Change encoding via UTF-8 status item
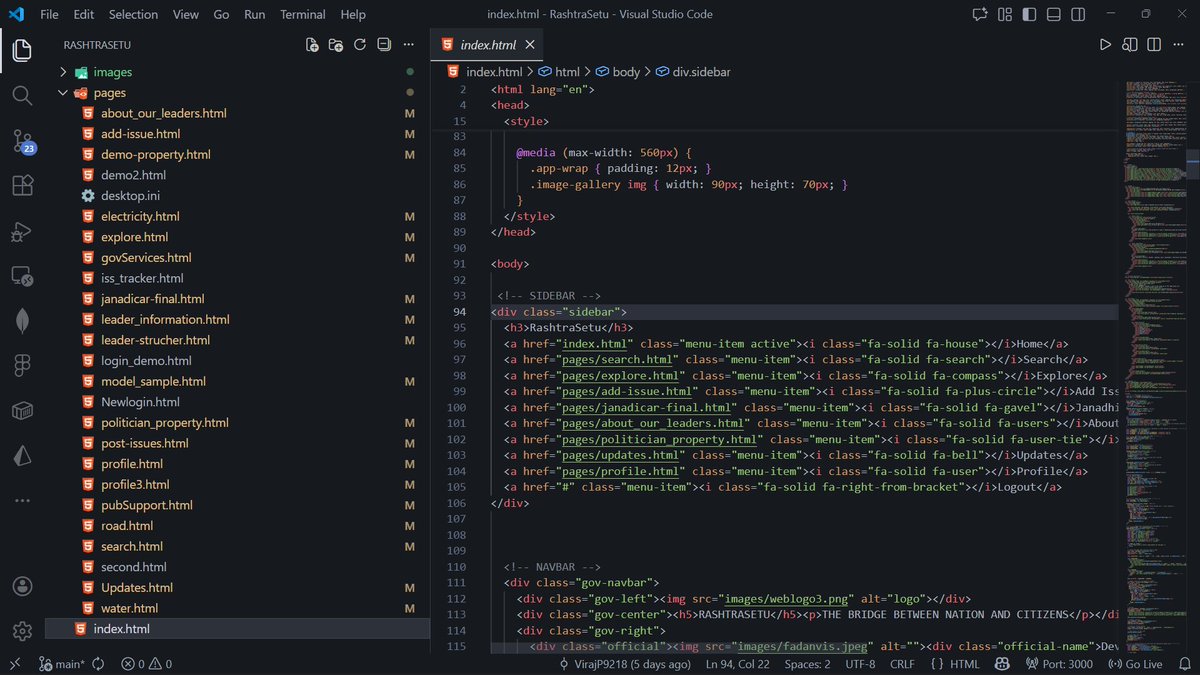 coord(860,664)
